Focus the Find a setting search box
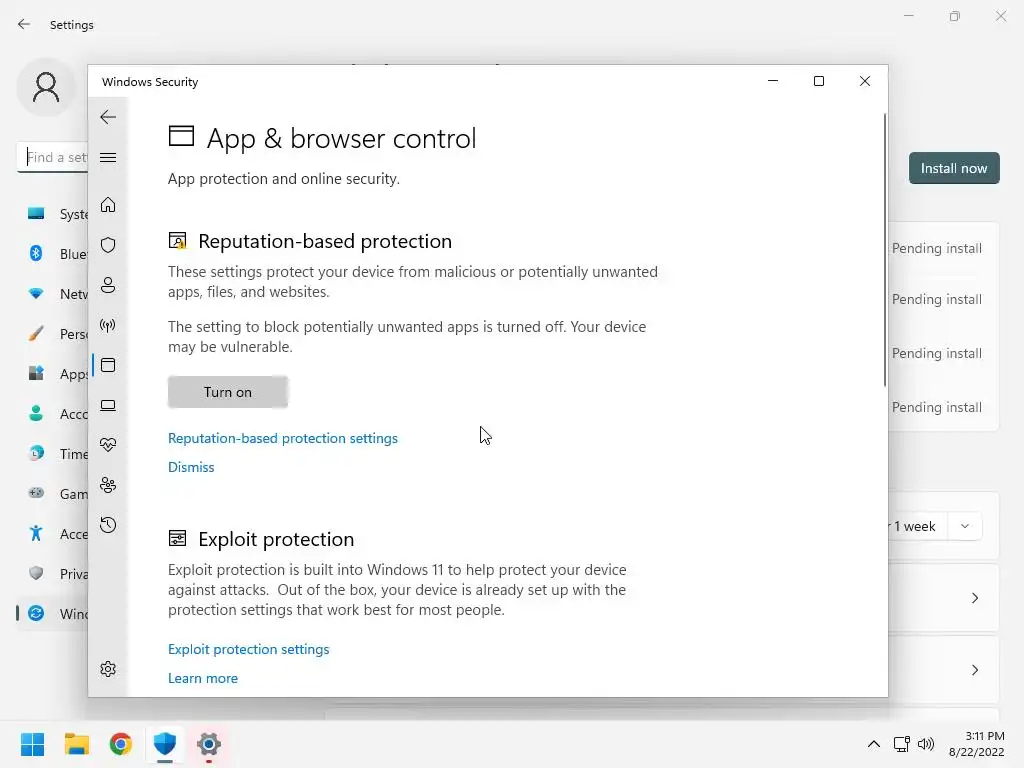The height and width of the screenshot is (768, 1024). tap(54, 157)
